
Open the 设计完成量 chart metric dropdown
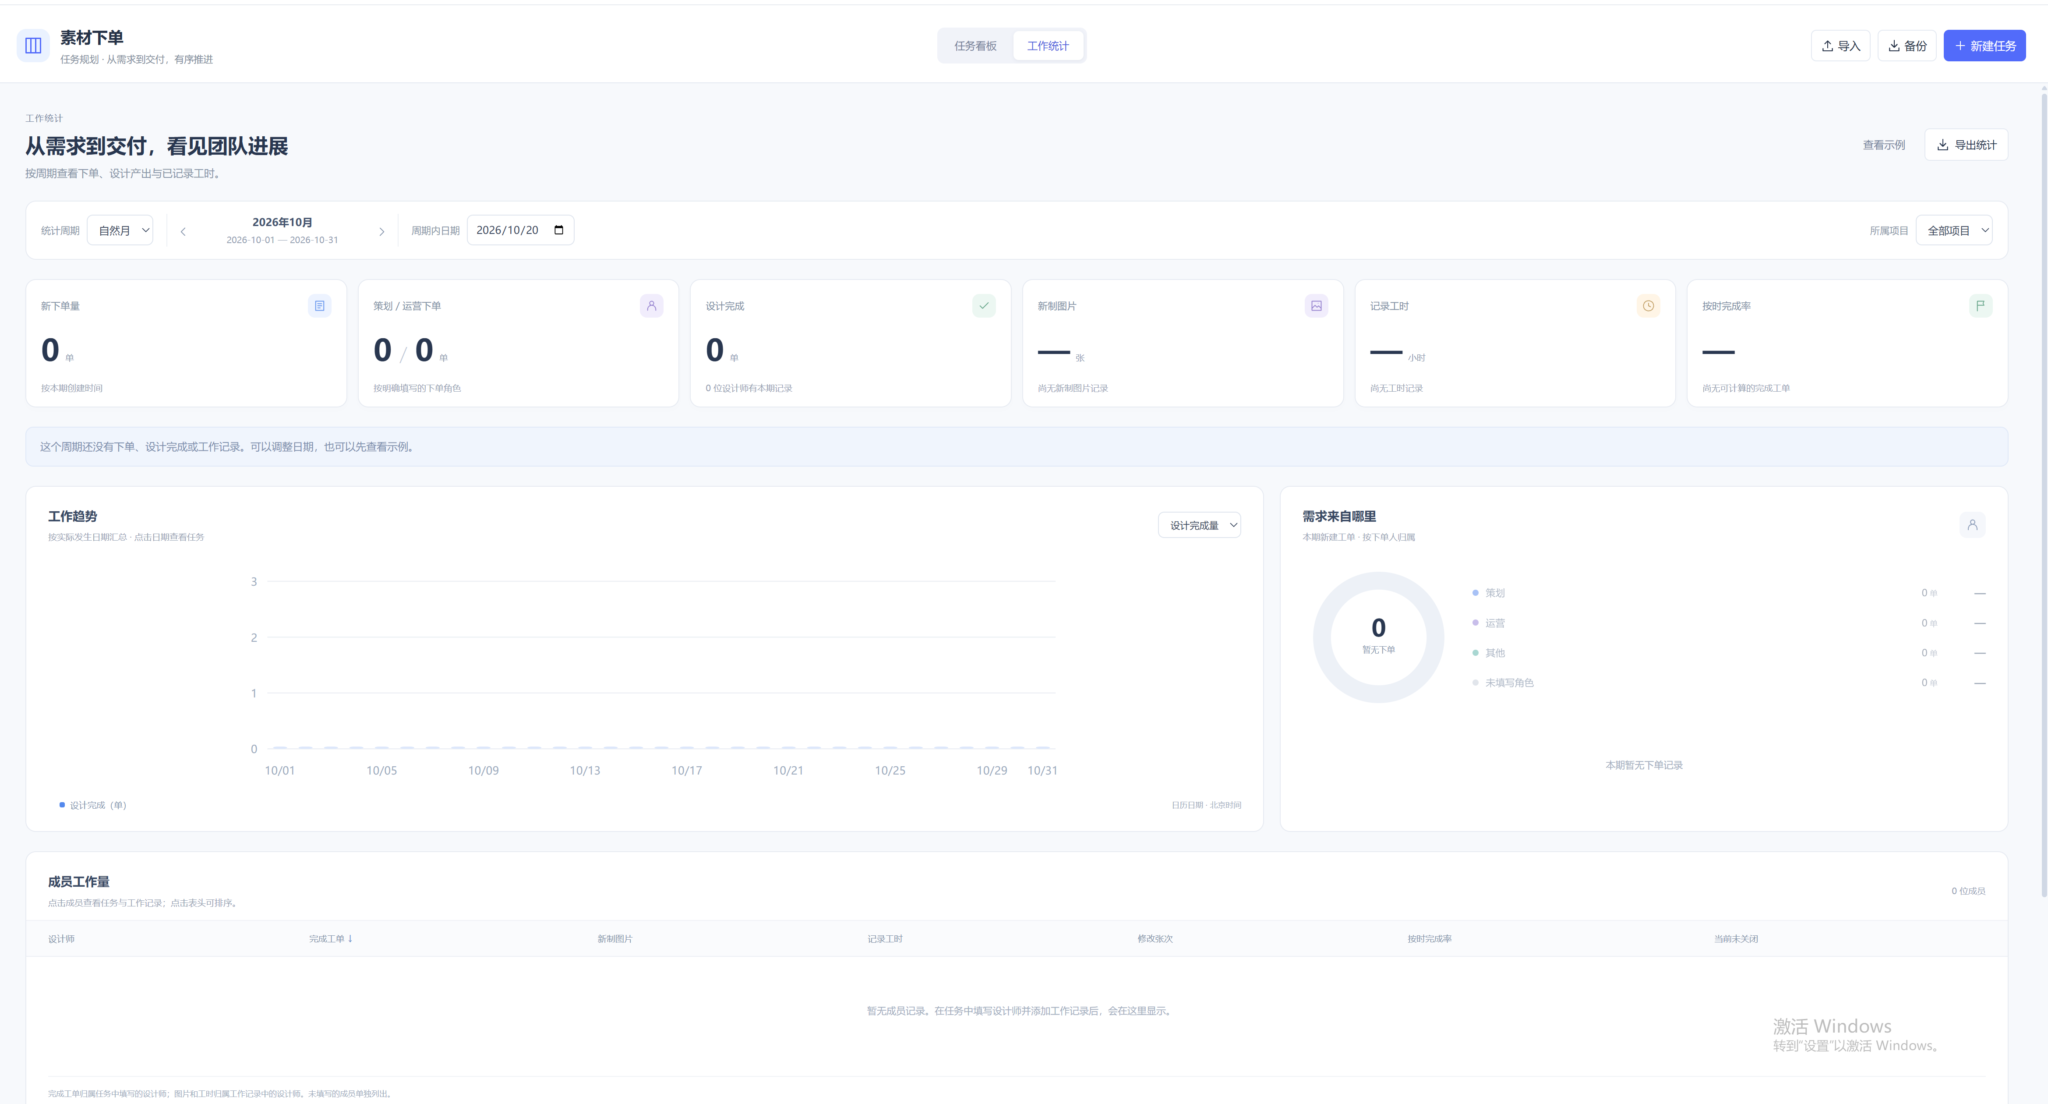(1199, 525)
